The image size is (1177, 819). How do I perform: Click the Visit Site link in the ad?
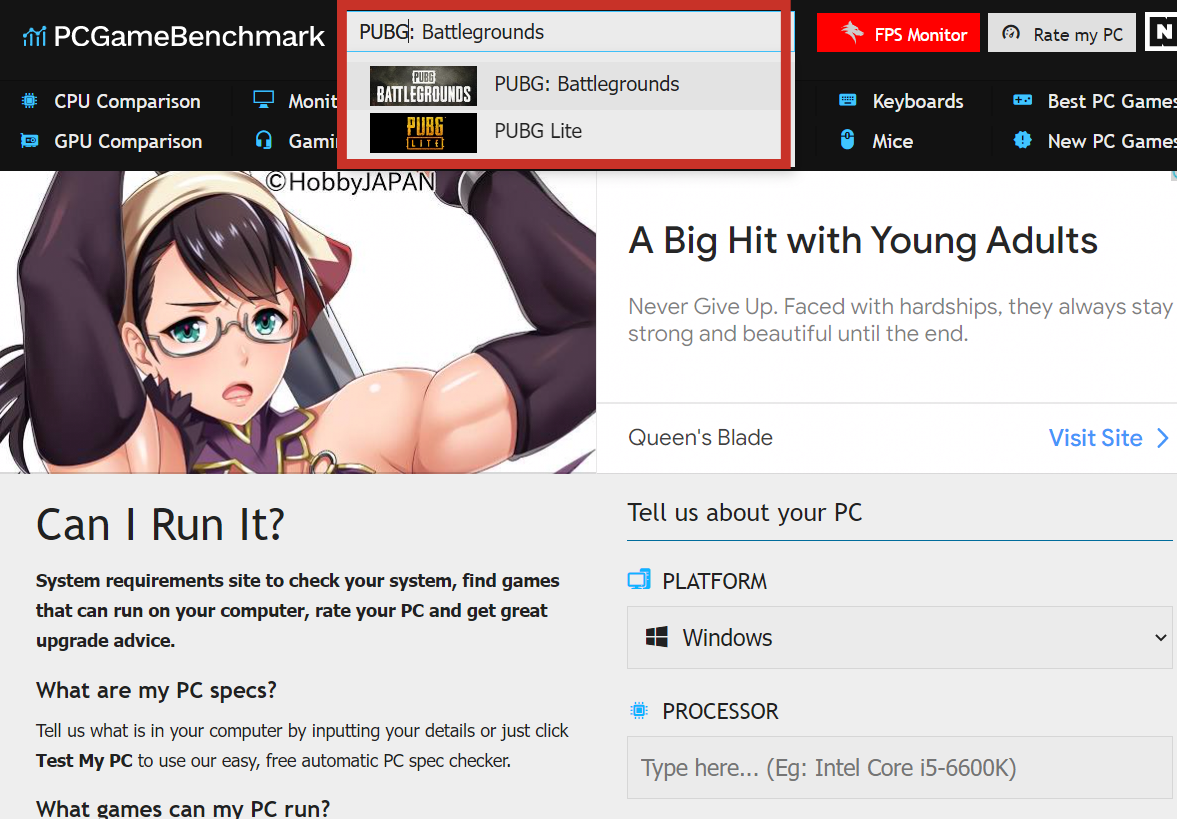click(x=1095, y=438)
